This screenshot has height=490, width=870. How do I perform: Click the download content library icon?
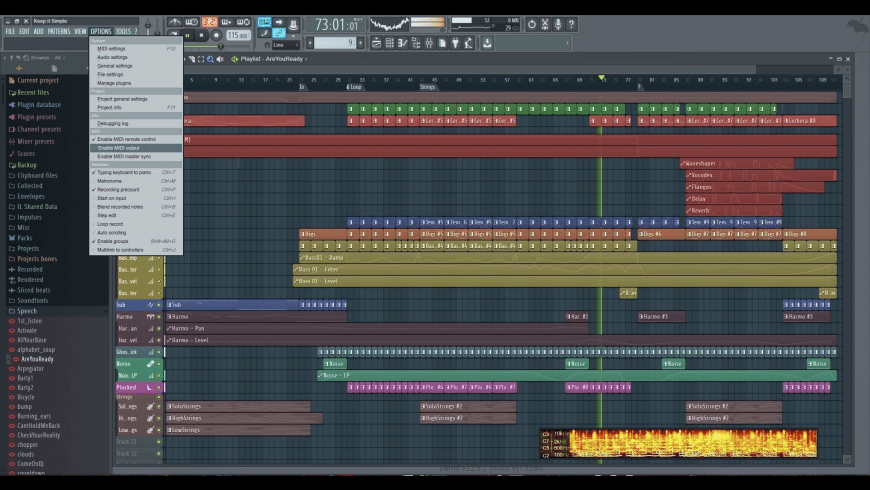tap(487, 43)
